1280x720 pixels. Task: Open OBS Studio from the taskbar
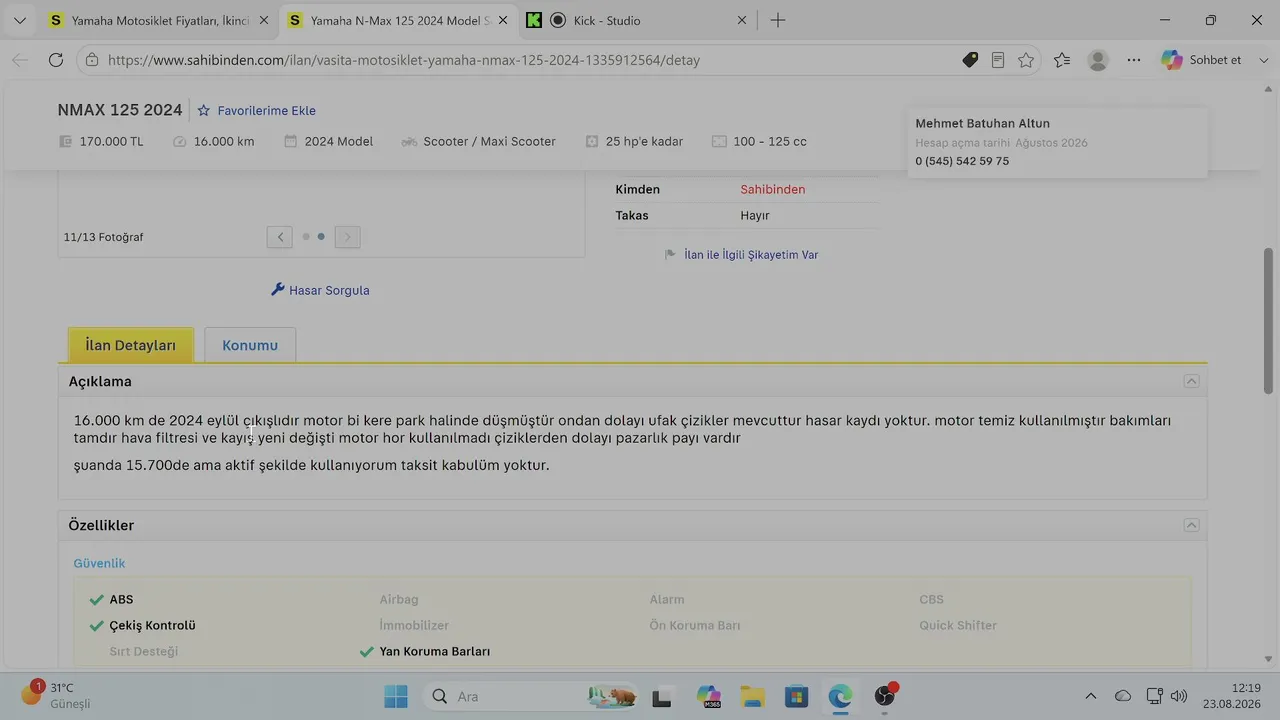point(885,696)
